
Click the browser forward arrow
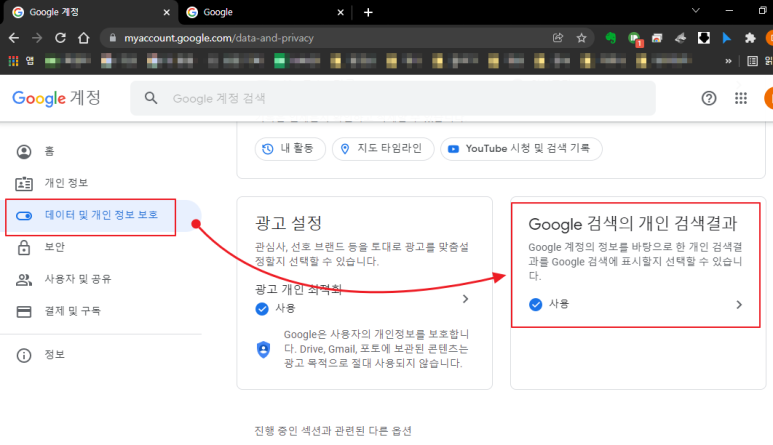(37, 38)
